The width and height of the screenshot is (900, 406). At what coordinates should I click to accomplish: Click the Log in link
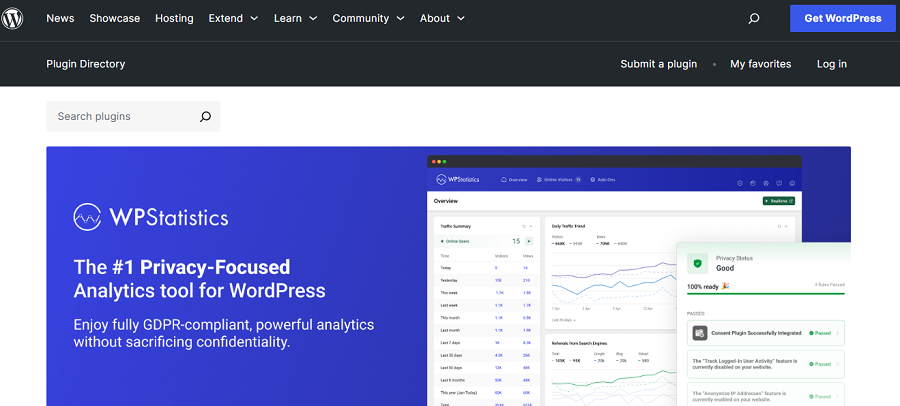[832, 64]
